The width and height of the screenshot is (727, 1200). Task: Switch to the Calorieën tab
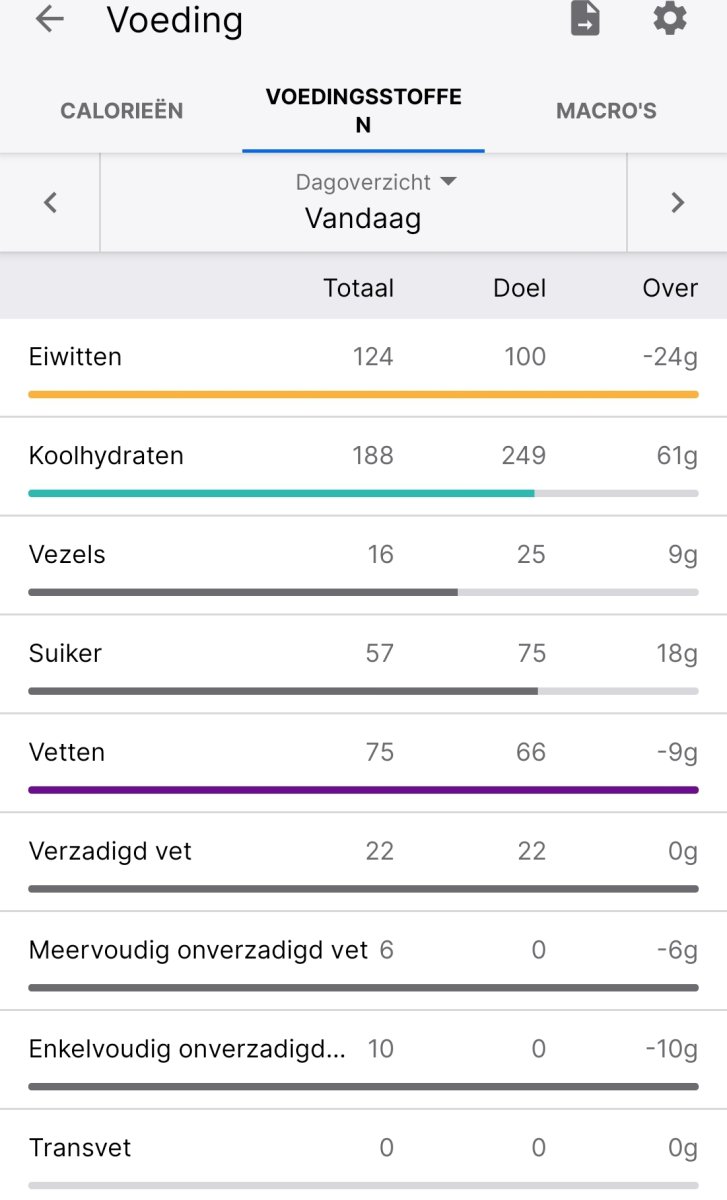(x=122, y=111)
